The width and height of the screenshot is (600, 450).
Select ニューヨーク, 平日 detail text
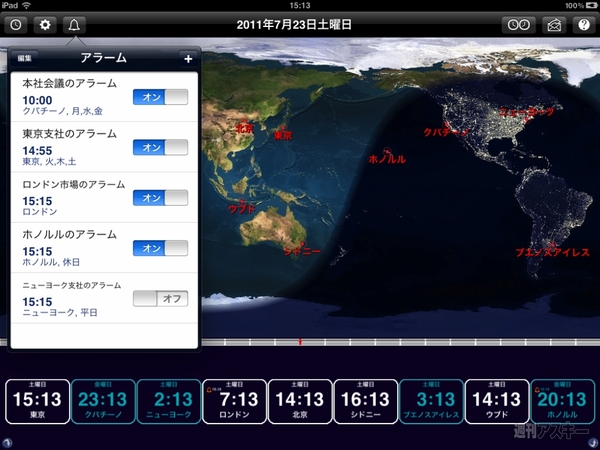pyautogui.click(x=60, y=313)
